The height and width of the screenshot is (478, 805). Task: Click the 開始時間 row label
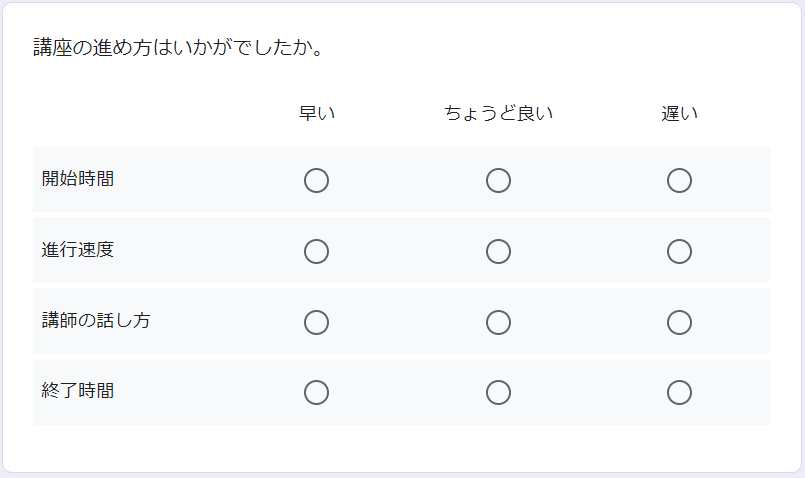(x=78, y=179)
